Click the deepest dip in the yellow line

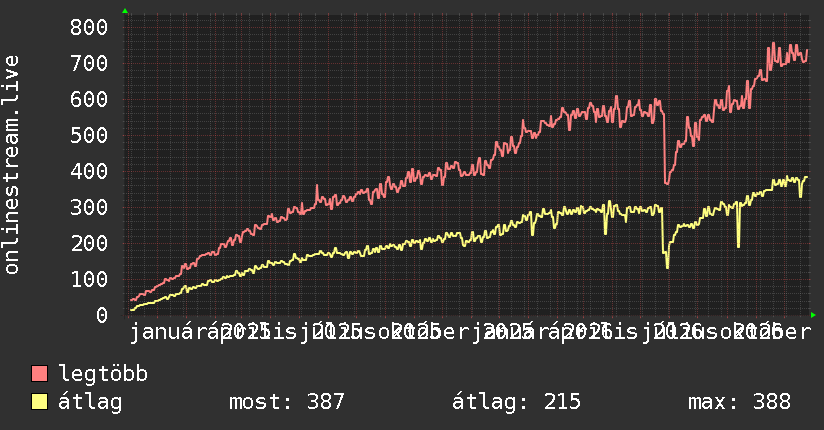pyautogui.click(x=667, y=267)
